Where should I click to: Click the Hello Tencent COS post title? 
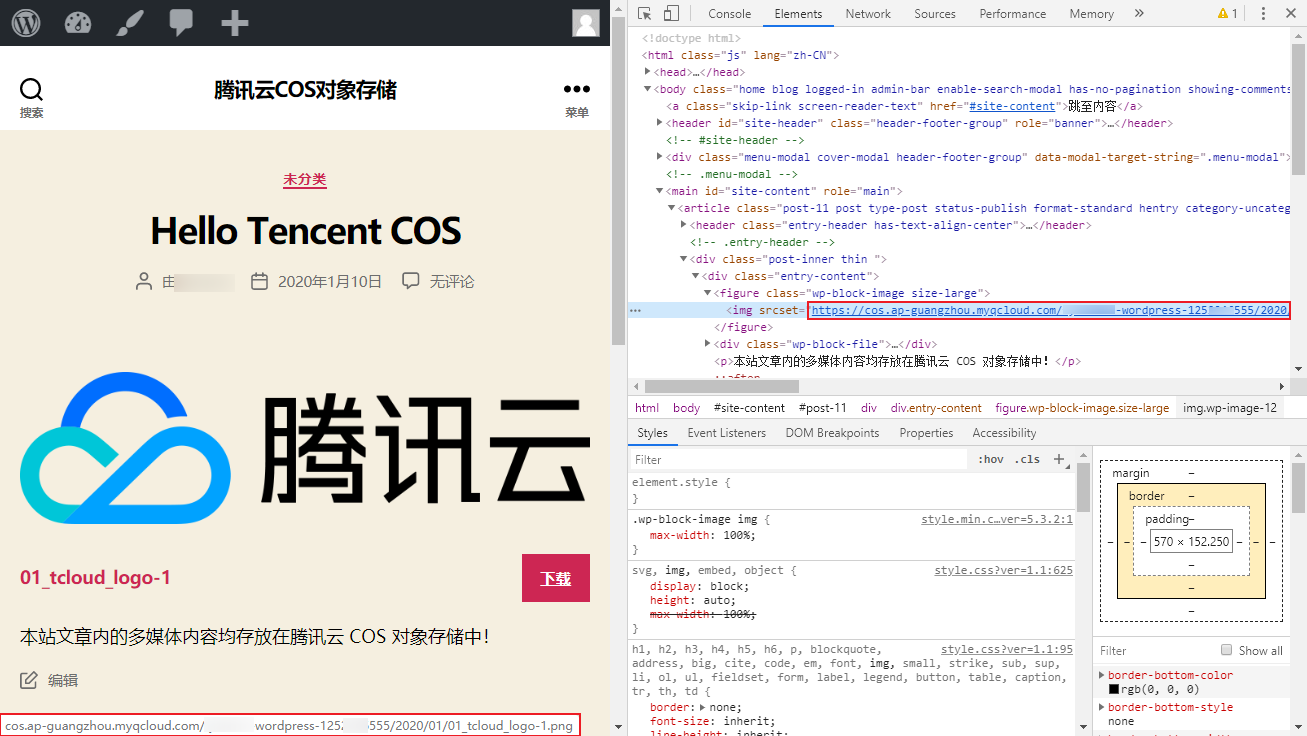coord(305,231)
